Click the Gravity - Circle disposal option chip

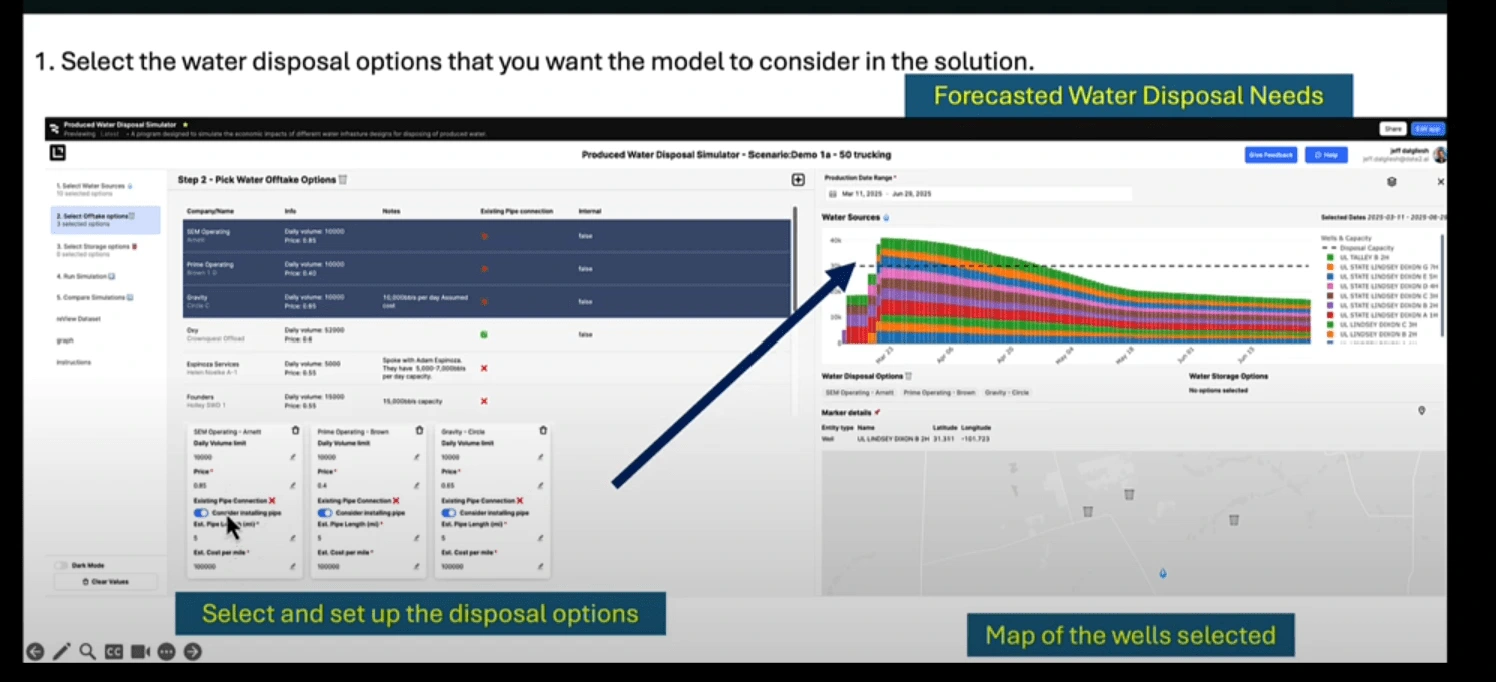(x=1006, y=392)
